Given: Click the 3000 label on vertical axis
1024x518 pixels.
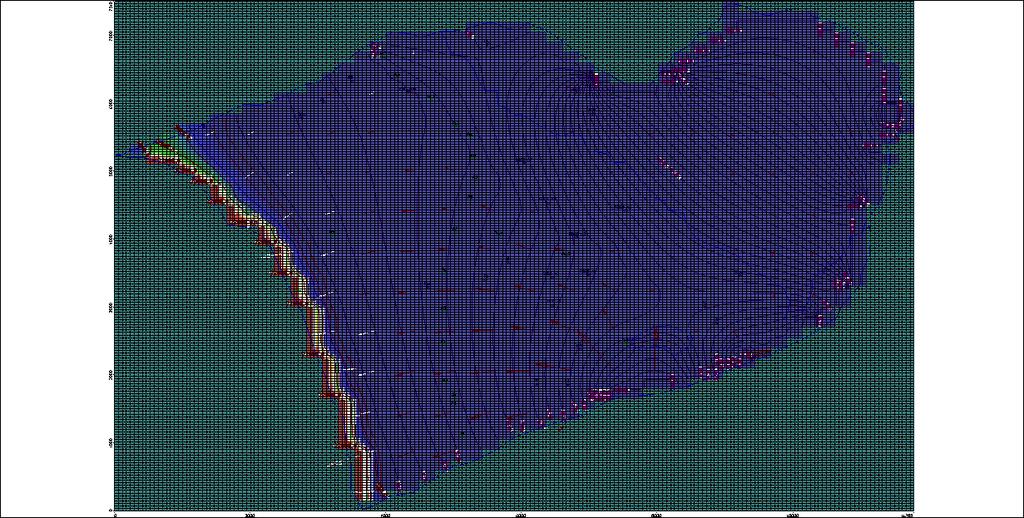Looking at the screenshot, I should pos(110,306).
